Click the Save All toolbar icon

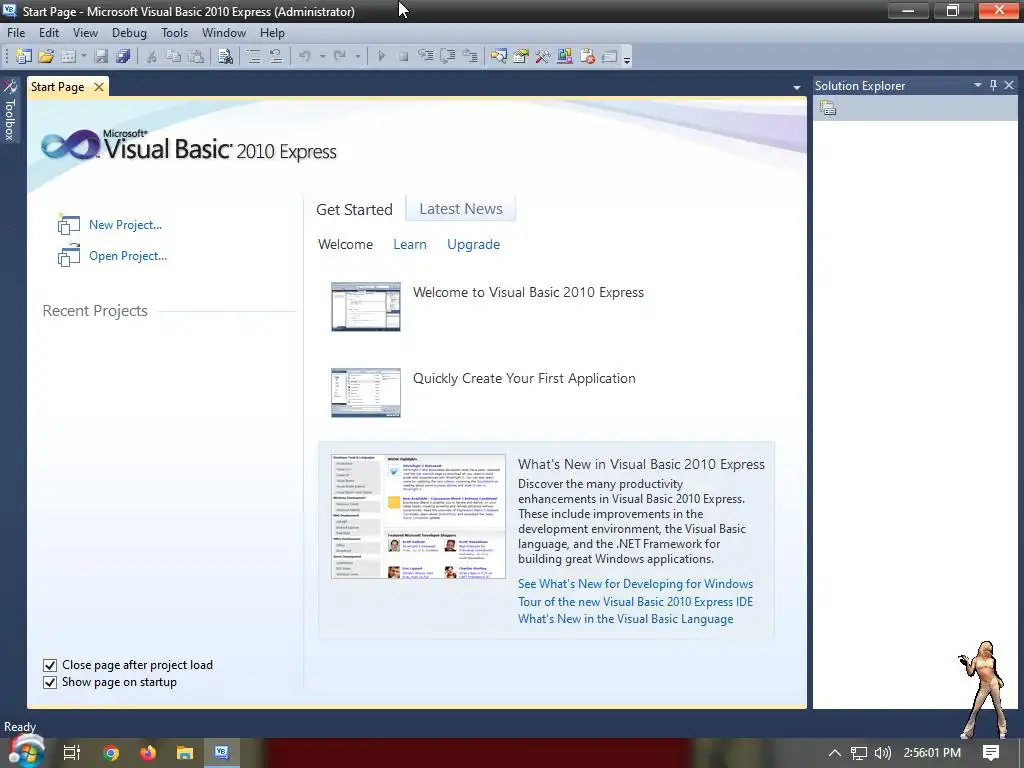click(123, 56)
